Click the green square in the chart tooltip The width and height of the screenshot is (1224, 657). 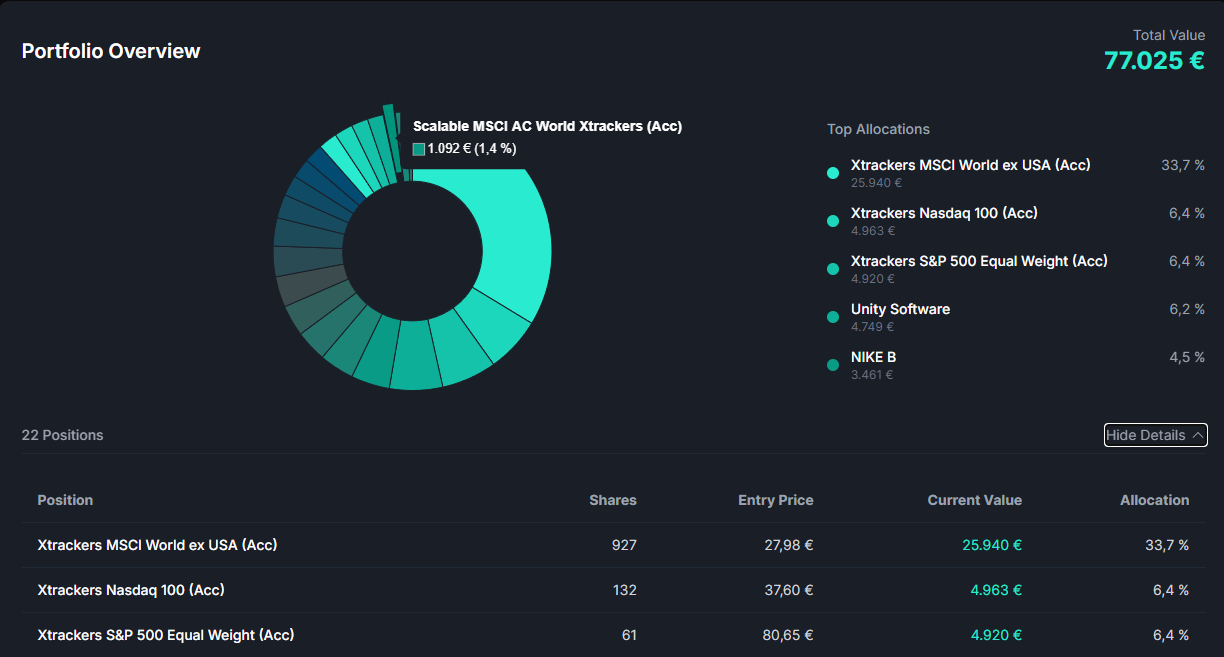(418, 148)
